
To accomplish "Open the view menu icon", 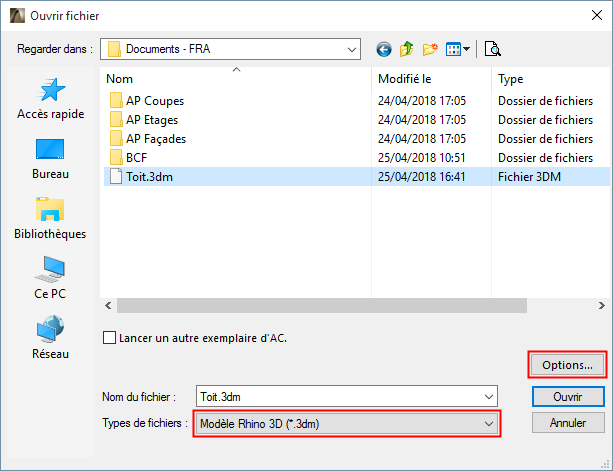I will tap(457, 49).
